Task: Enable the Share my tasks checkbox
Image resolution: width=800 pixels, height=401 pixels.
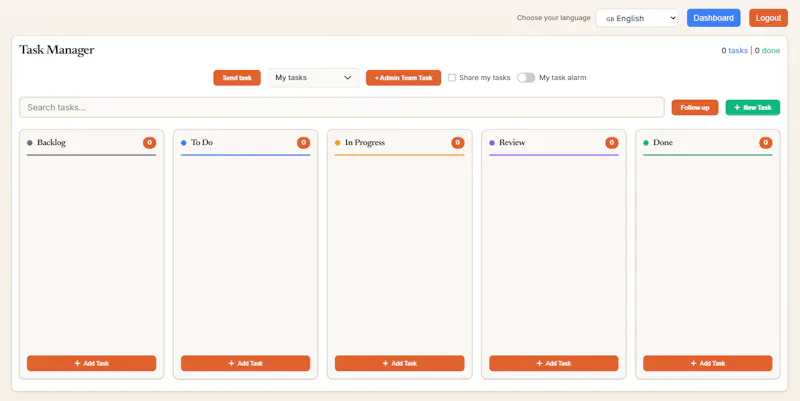Action: pyautogui.click(x=452, y=78)
